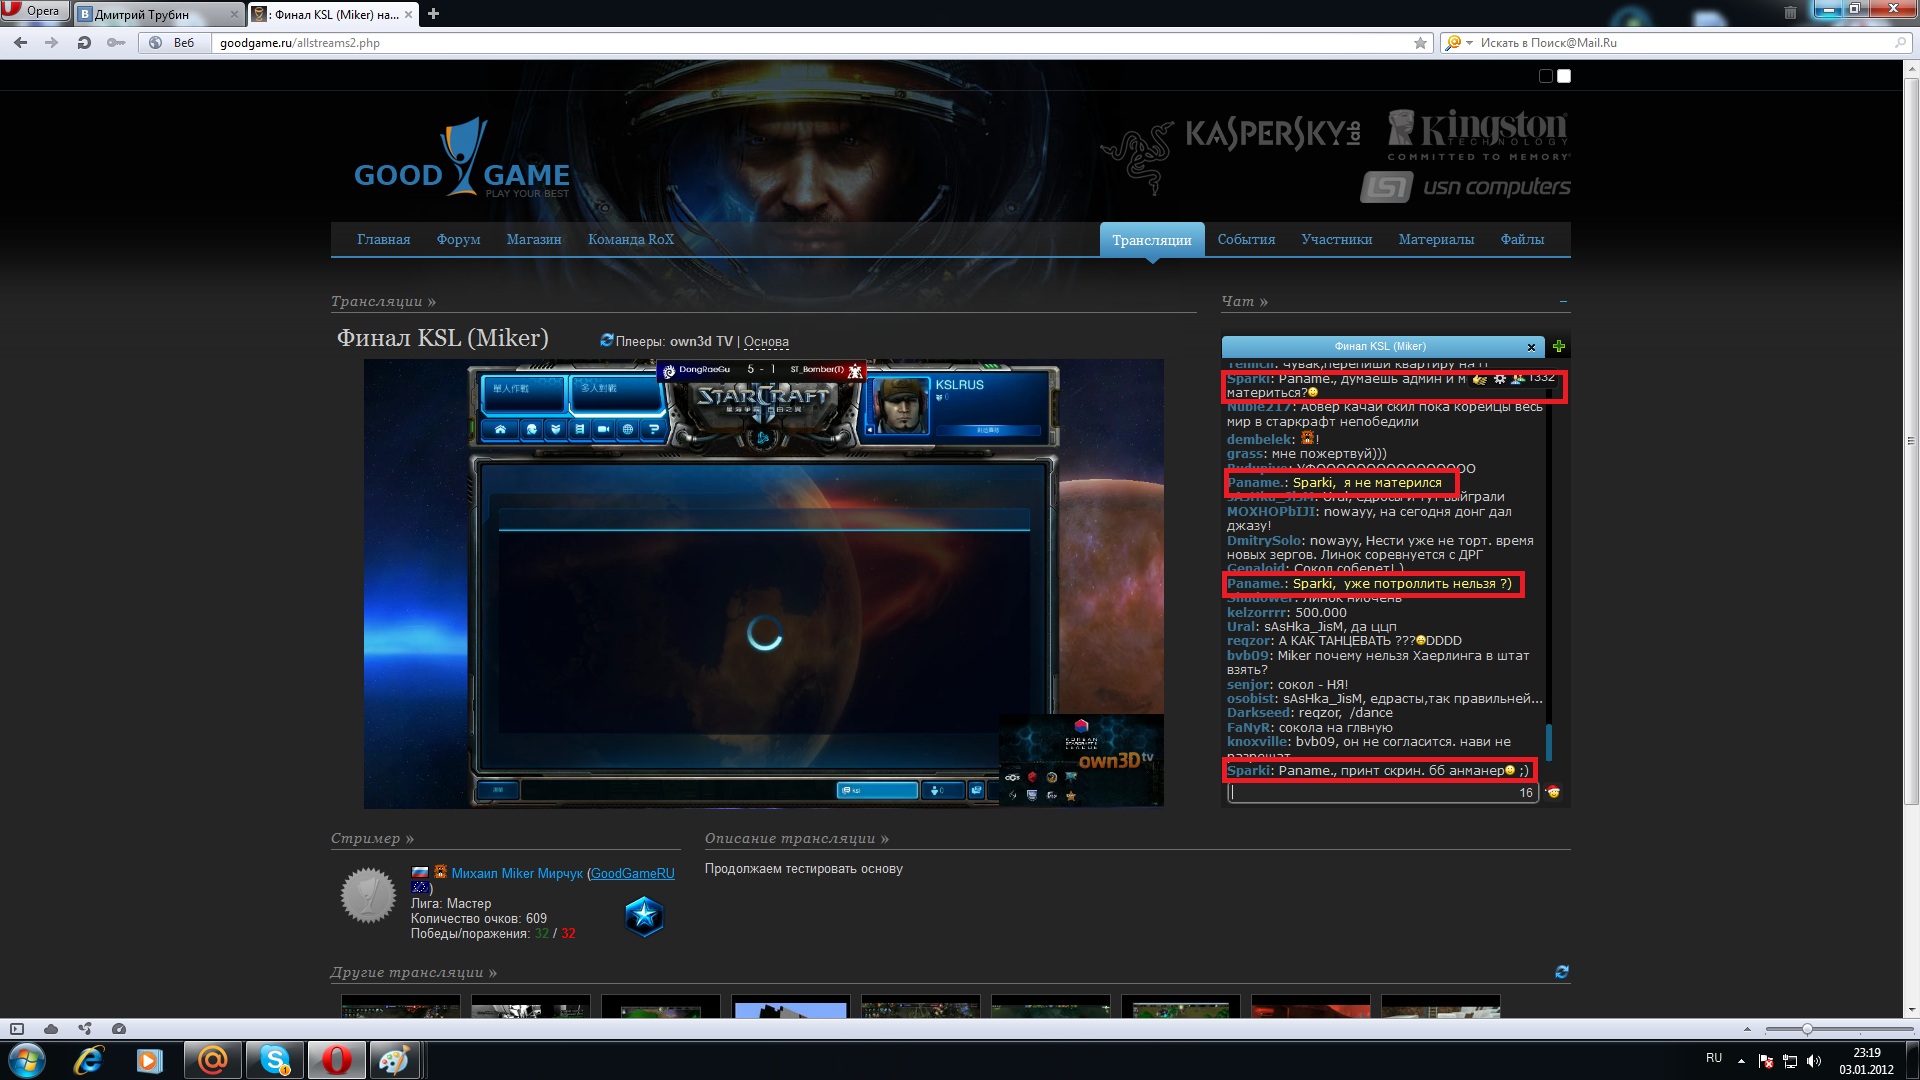Open the Веб site info badge

(173, 43)
